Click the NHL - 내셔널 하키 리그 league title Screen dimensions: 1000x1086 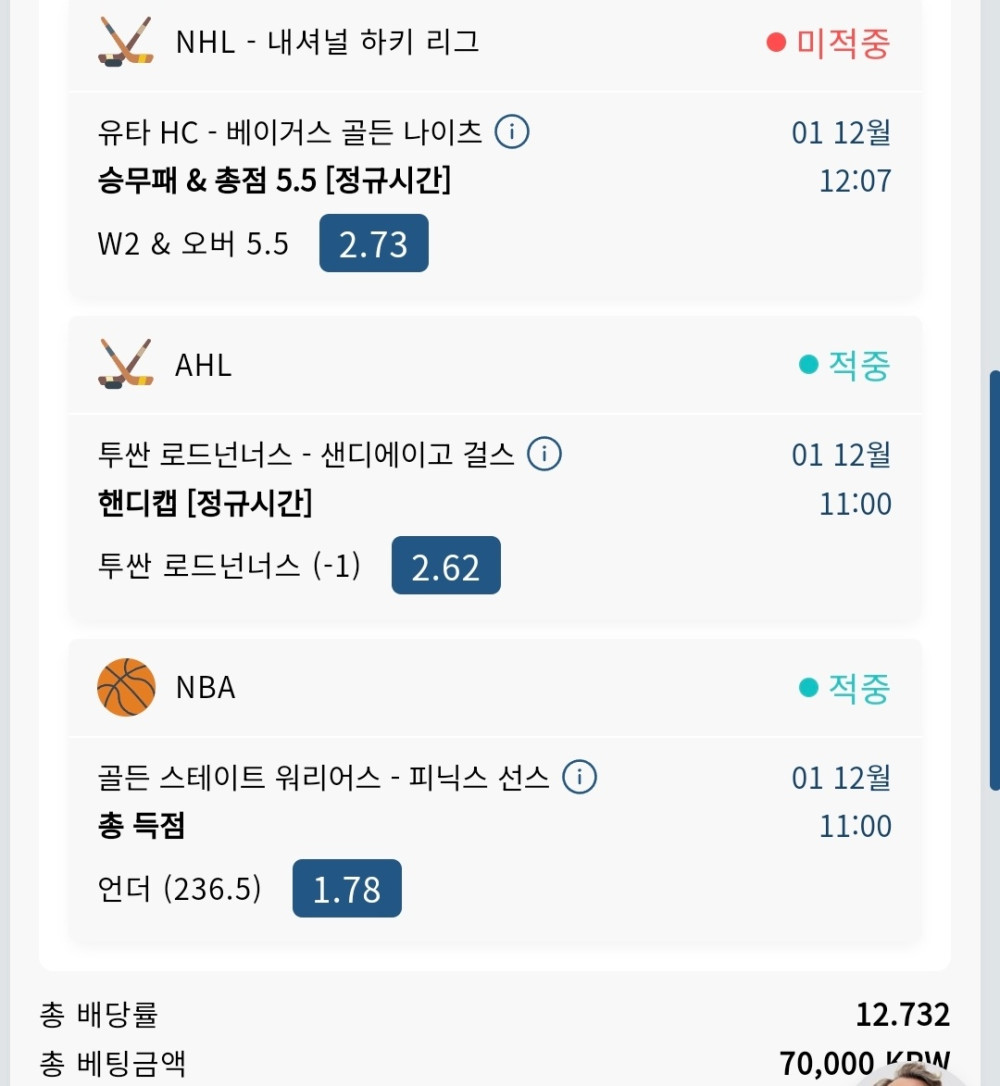point(327,42)
